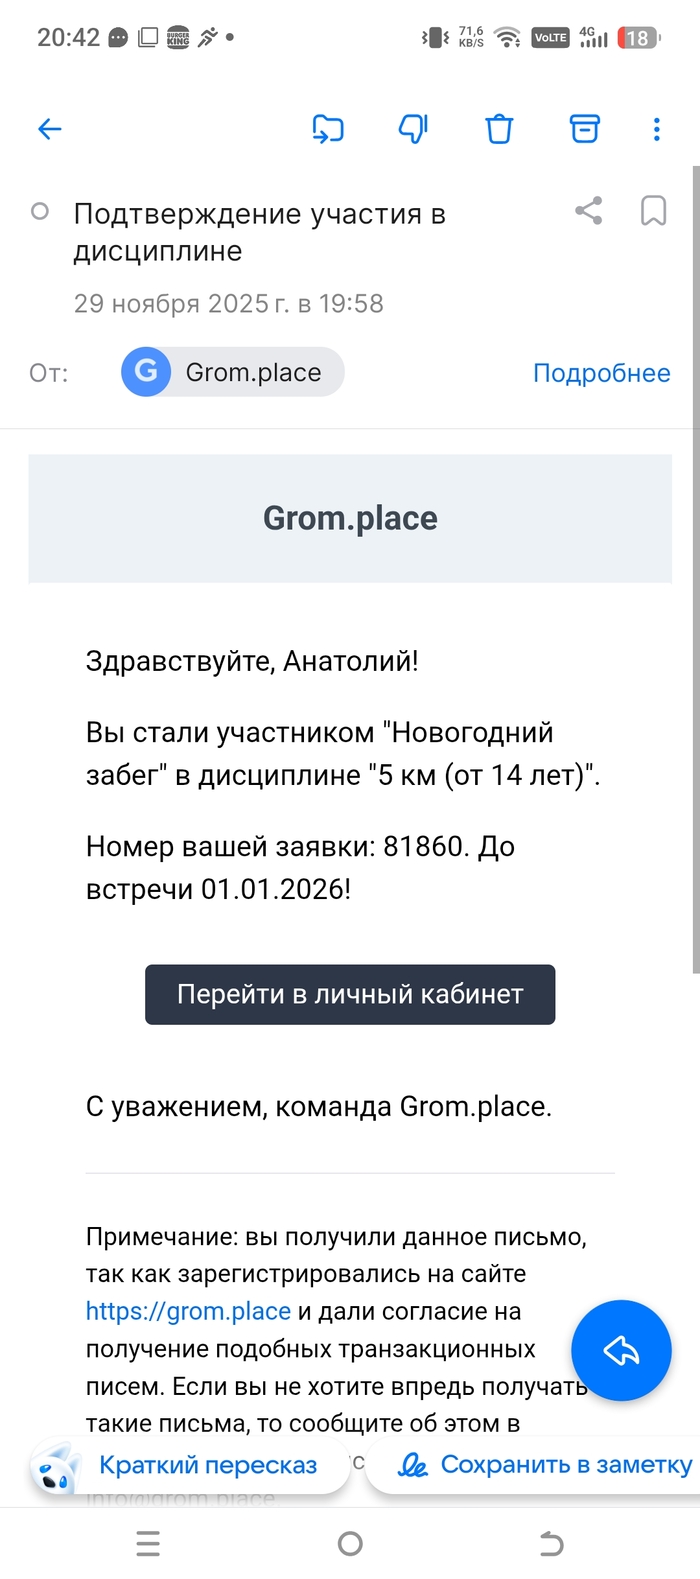Open Android recent apps menu
The height and width of the screenshot is (1579, 700).
click(148, 1544)
